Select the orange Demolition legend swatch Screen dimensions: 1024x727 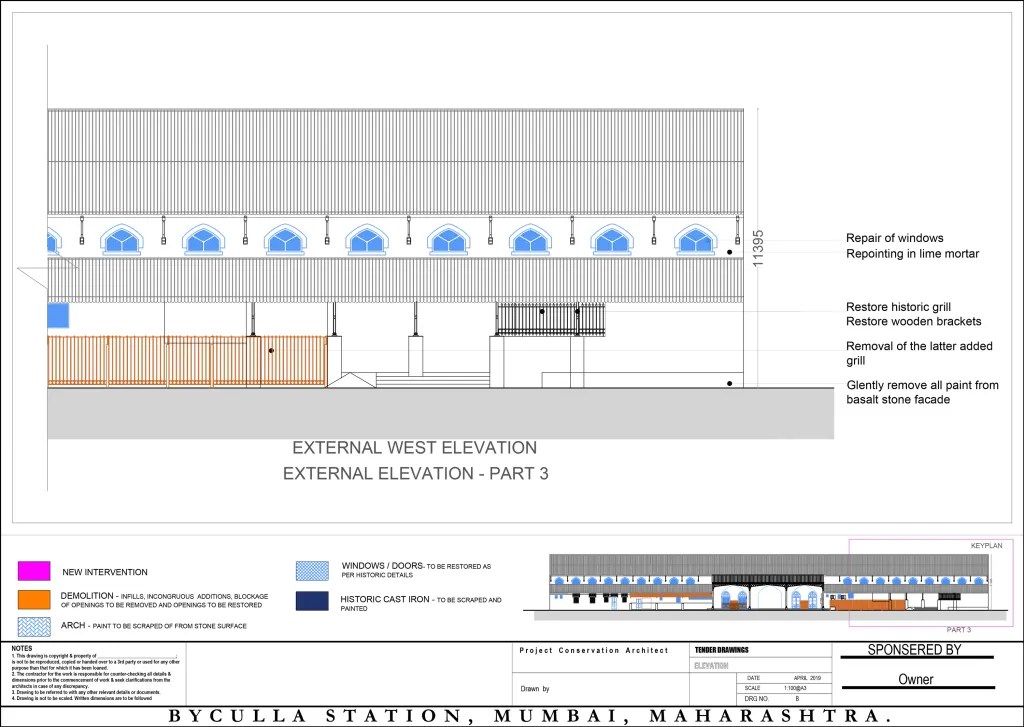33,599
